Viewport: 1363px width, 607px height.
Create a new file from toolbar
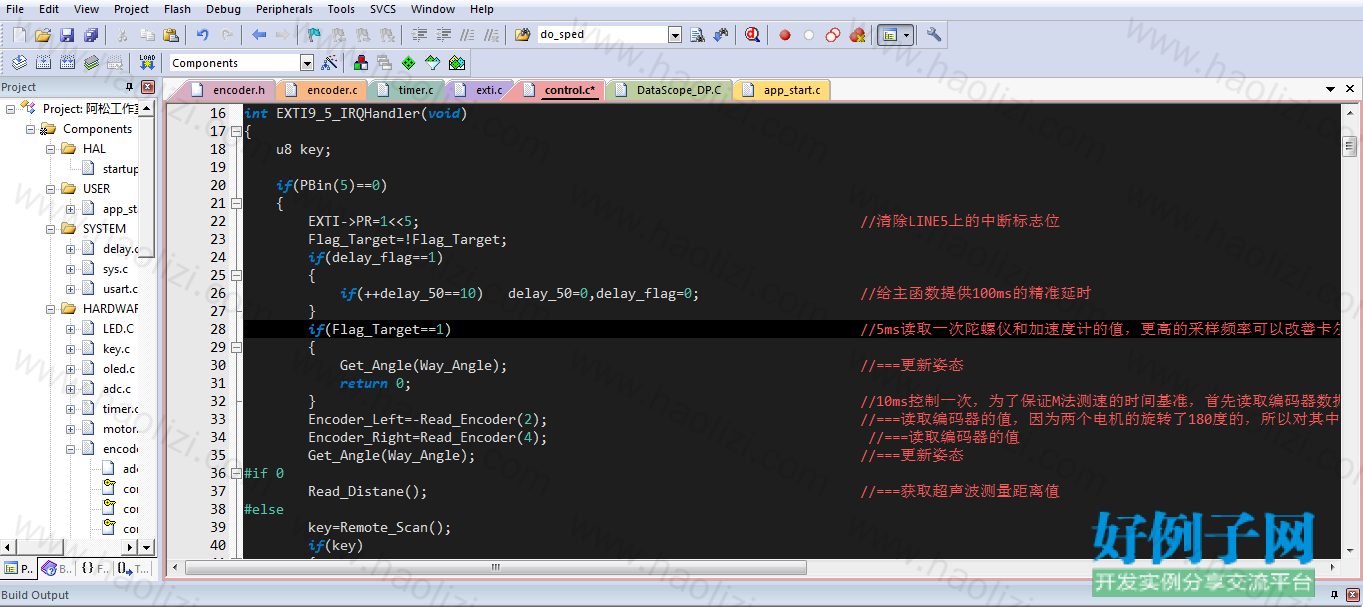(19, 35)
